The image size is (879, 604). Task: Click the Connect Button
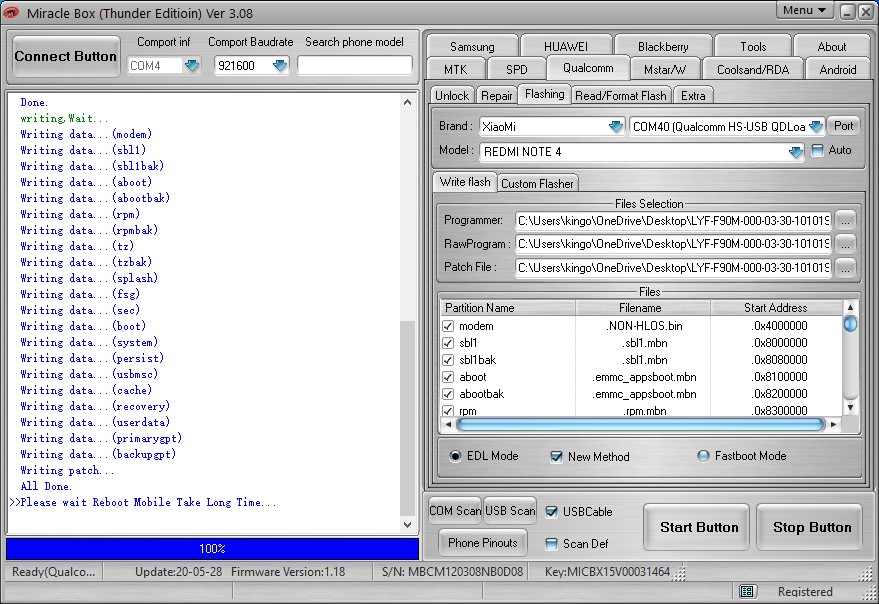point(66,56)
